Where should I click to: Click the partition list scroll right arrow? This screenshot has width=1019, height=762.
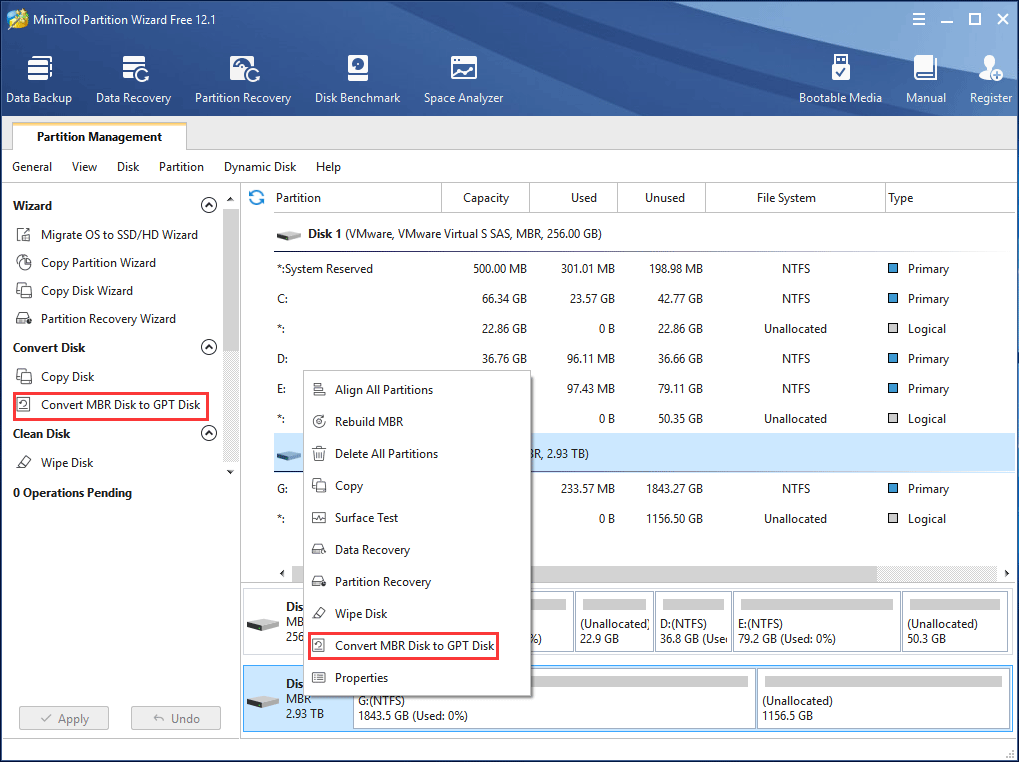(x=1007, y=573)
